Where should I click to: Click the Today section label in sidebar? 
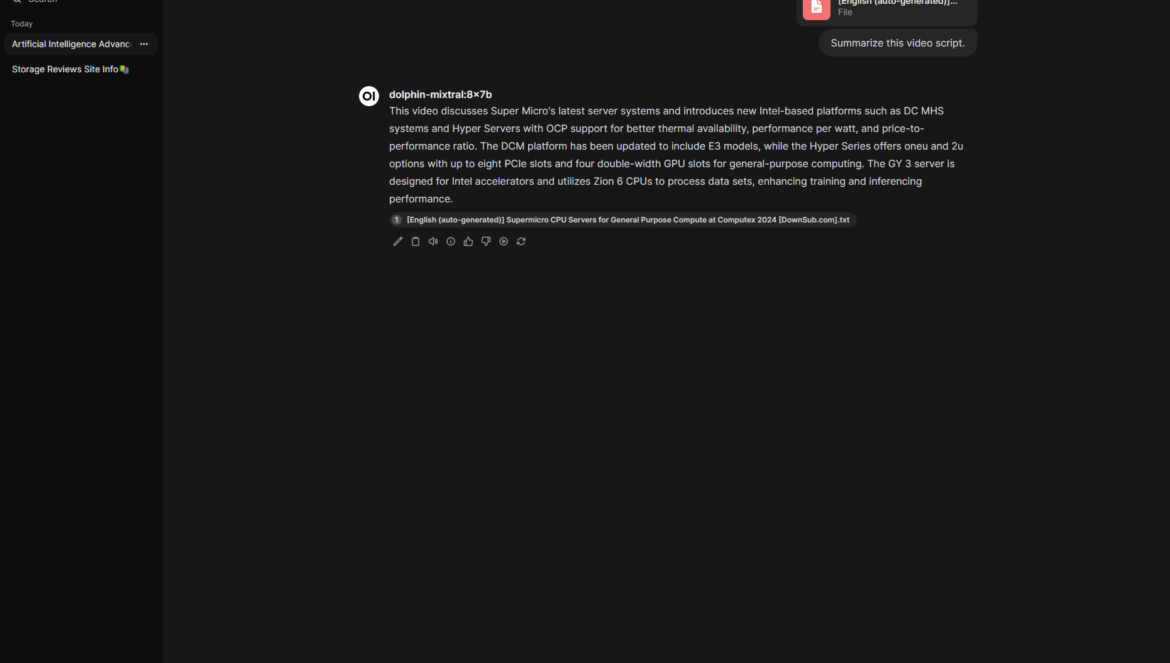click(22, 24)
